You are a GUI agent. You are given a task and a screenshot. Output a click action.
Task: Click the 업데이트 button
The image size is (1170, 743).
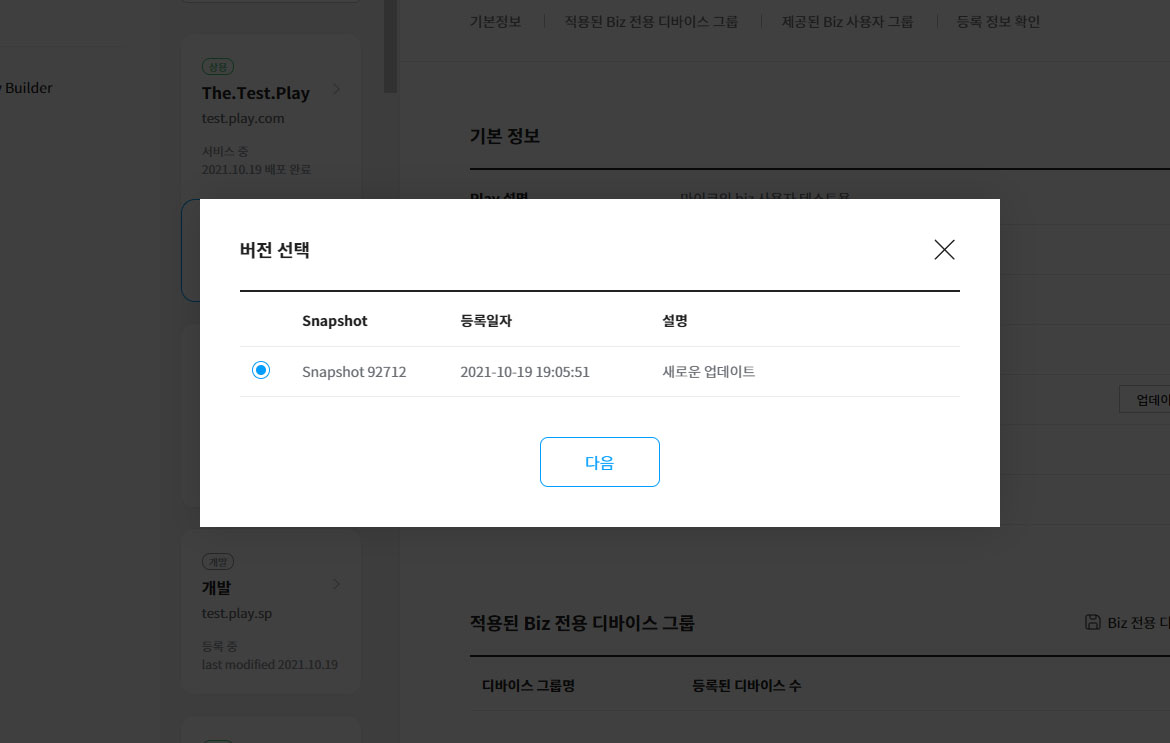[x=1146, y=399]
